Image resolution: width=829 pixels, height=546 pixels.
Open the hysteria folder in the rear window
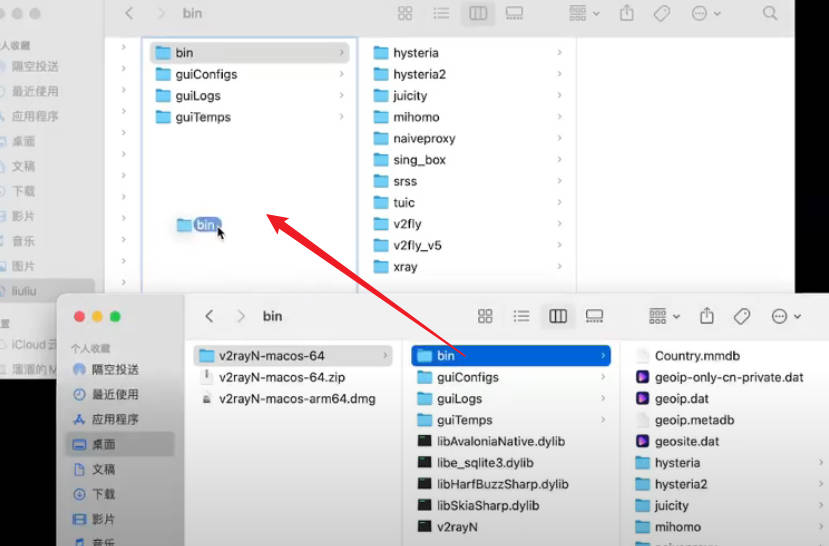[x=467, y=53]
